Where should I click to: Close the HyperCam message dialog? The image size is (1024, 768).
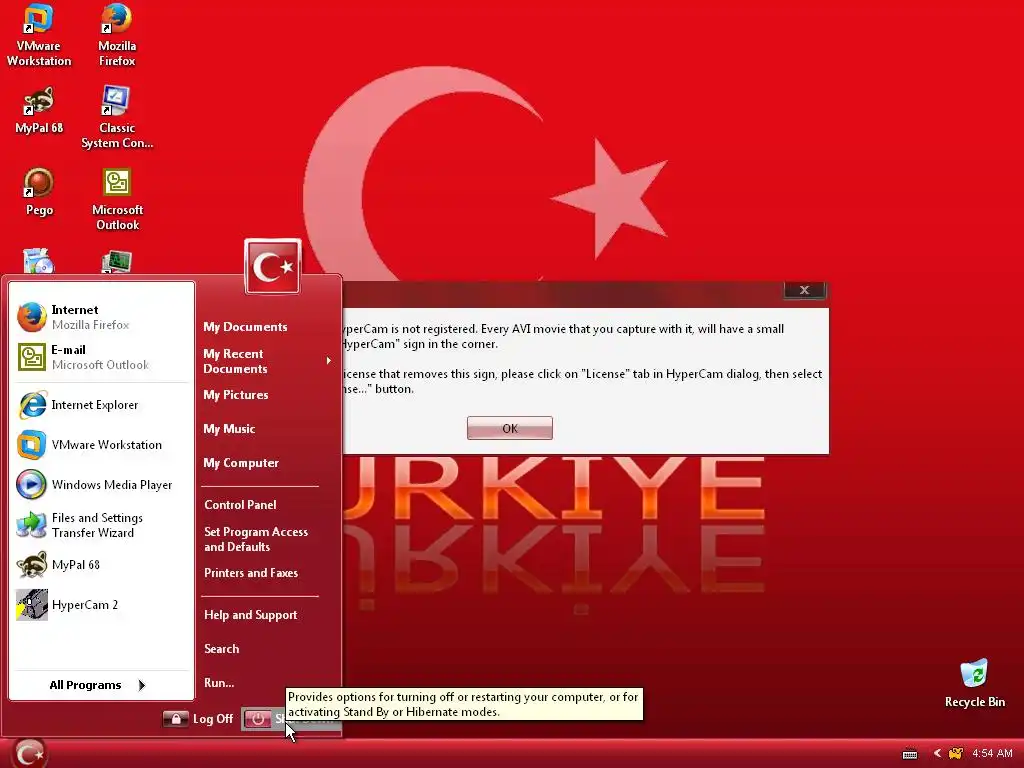click(x=805, y=290)
